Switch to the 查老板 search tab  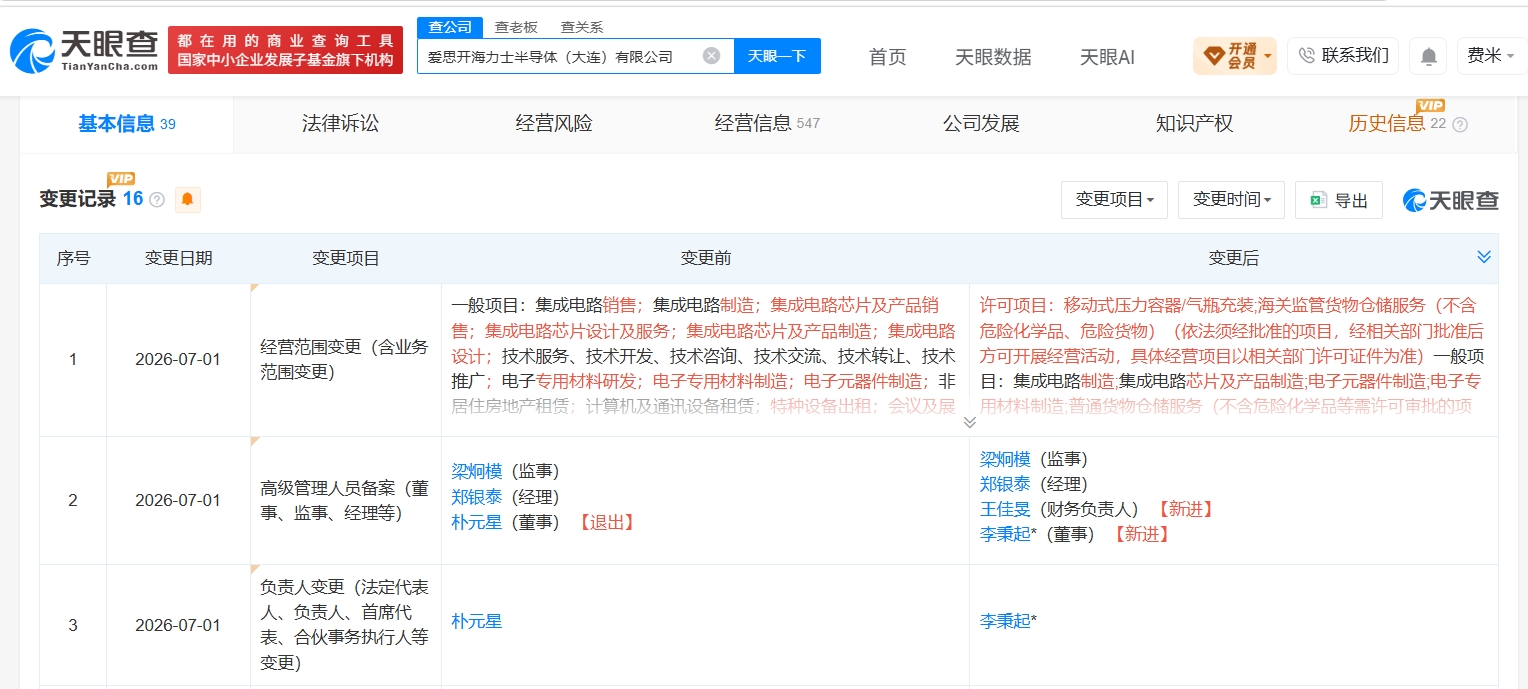[x=516, y=27]
